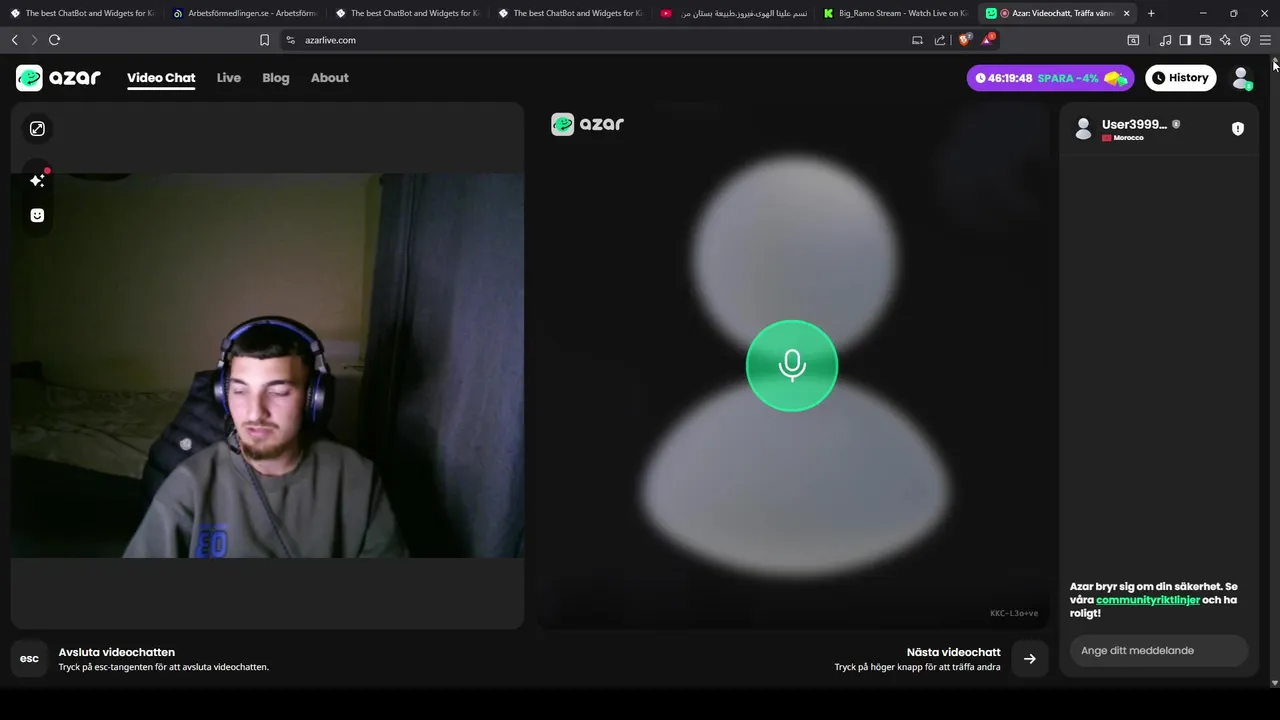
Task: Click the Azar logo in the header
Action: tap(58, 78)
